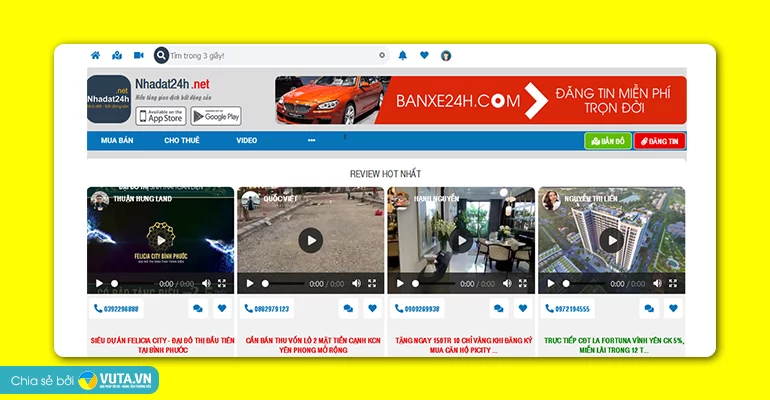Play the Thuận Hưng Land video via the center button
Viewport: 770px width, 400px height.
[x=161, y=240]
